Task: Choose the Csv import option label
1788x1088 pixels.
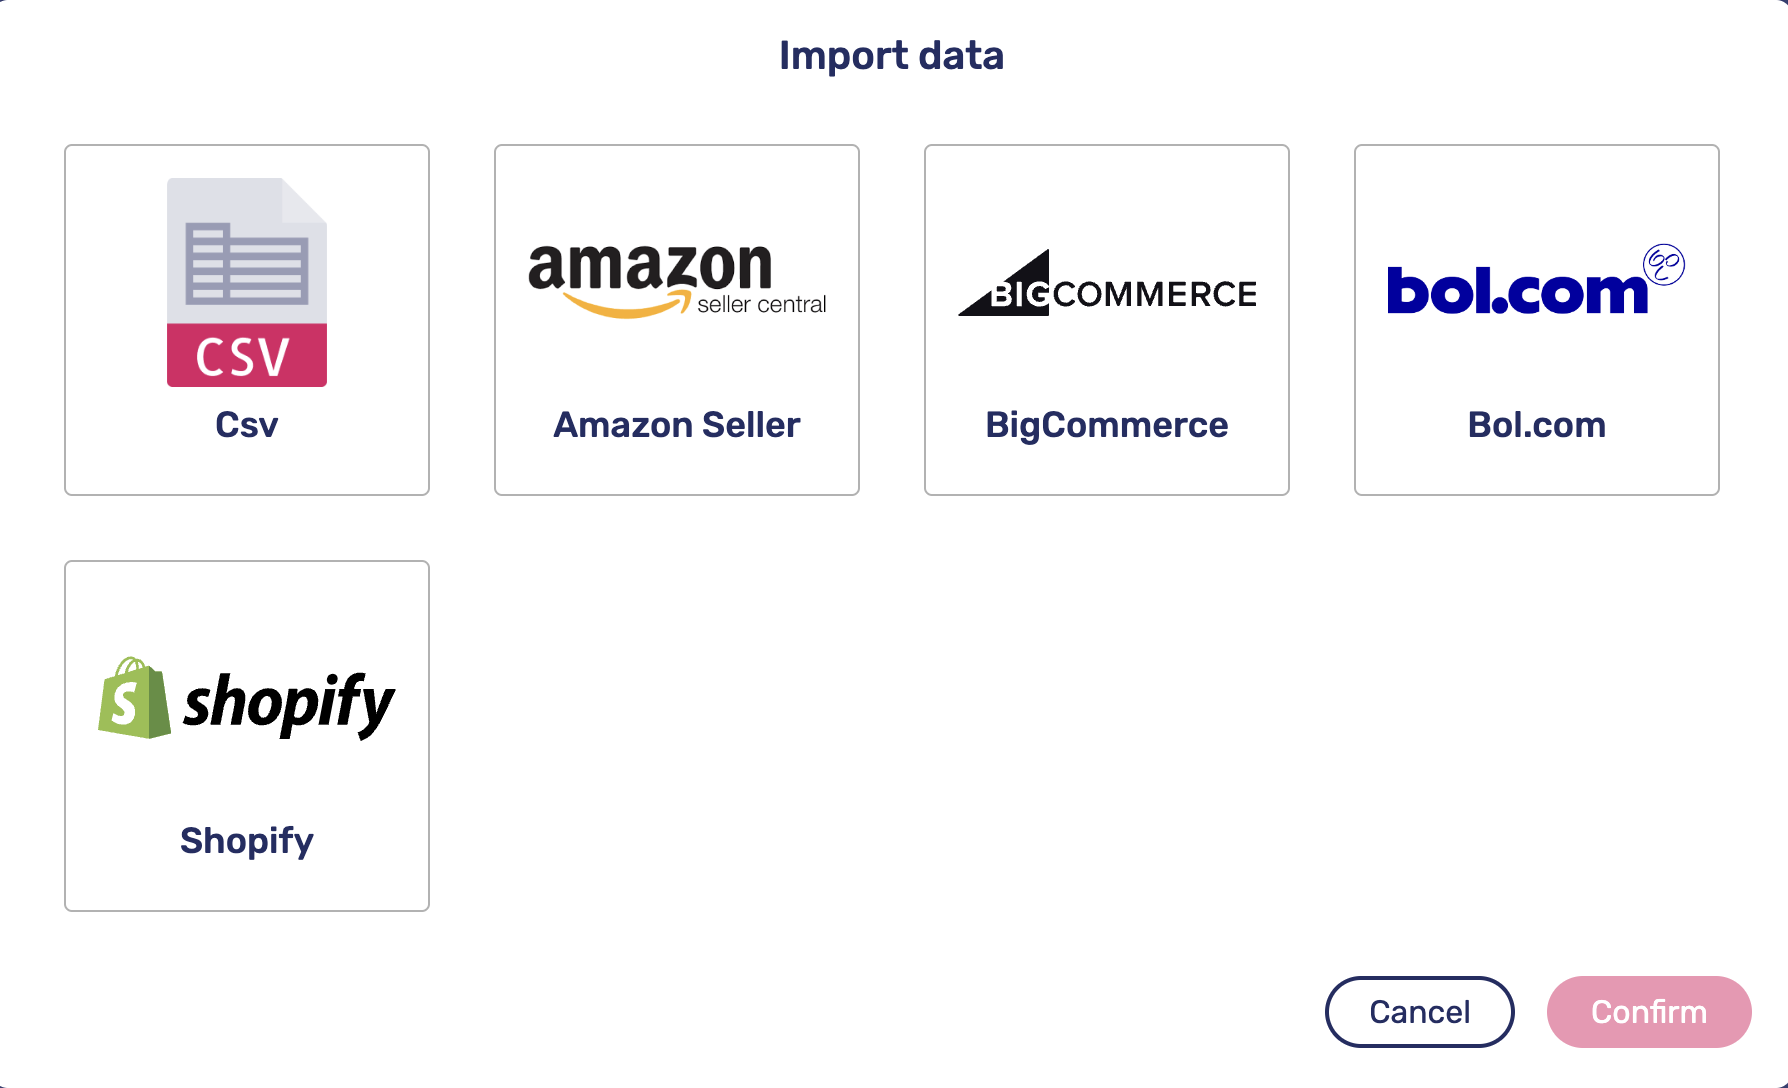Action: (x=247, y=425)
